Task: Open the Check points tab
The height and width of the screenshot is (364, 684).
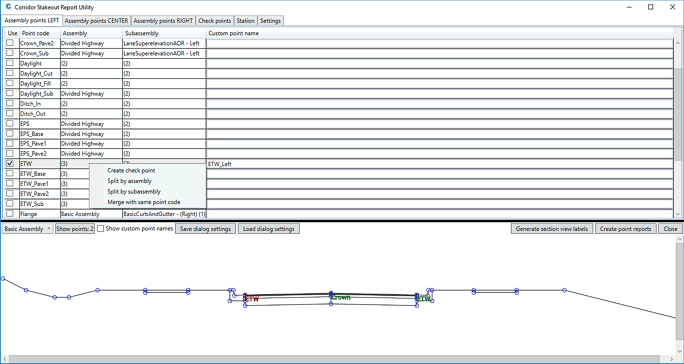Action: [x=215, y=21]
